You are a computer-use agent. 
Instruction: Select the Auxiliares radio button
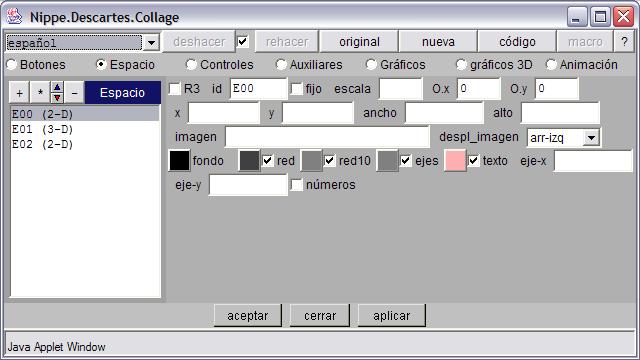click(281, 64)
